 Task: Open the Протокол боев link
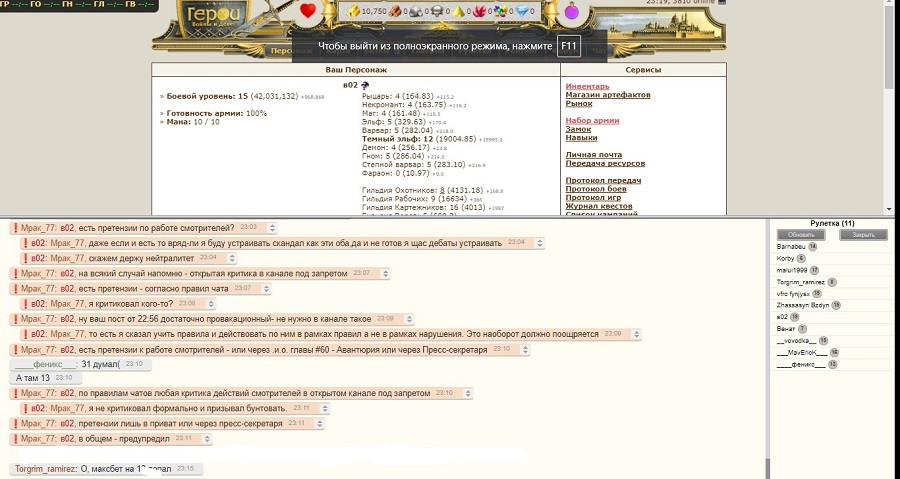coord(596,189)
